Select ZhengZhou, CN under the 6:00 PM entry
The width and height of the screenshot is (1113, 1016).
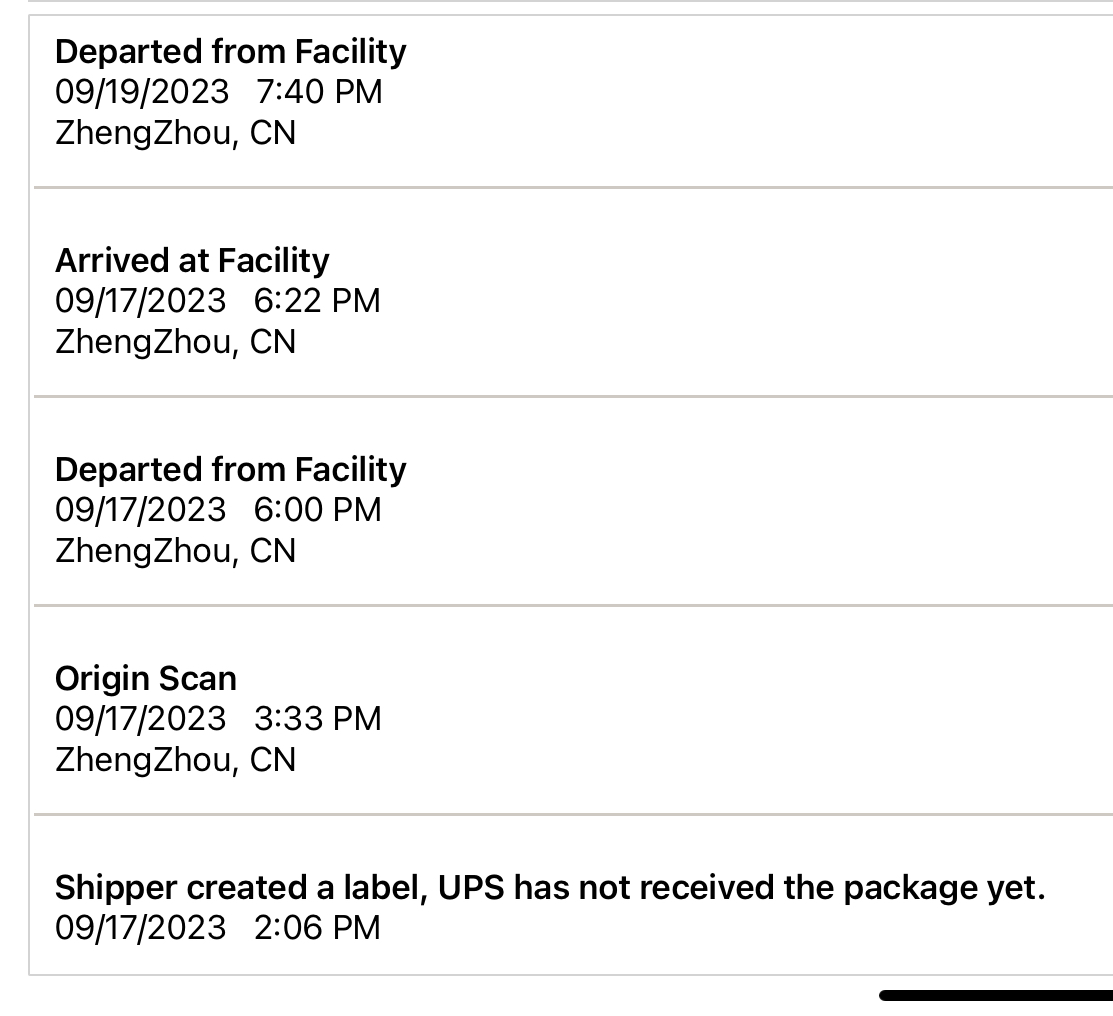[x=175, y=551]
